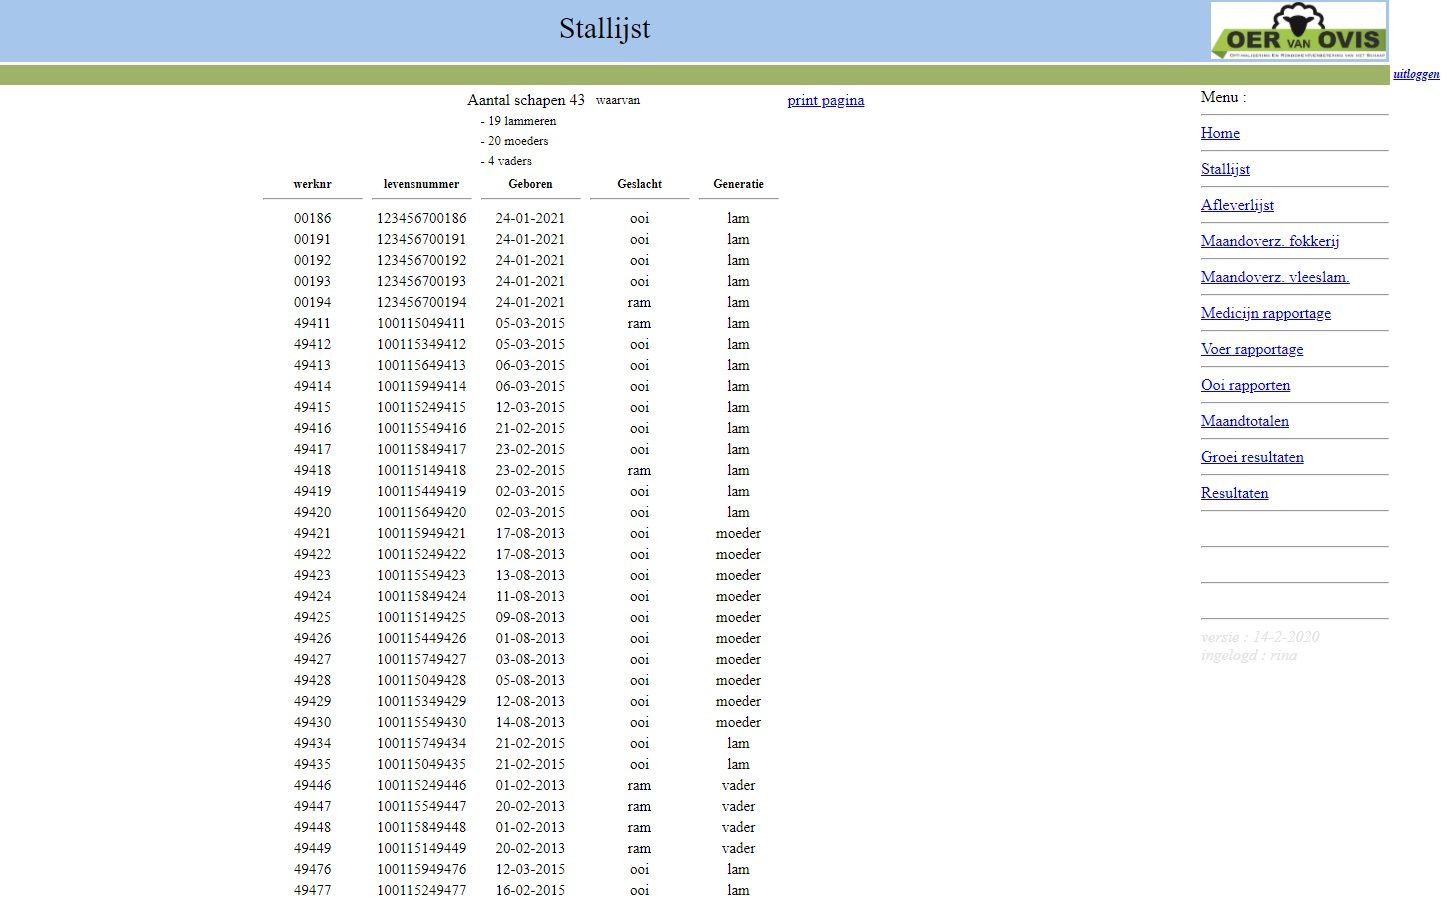This screenshot has height=903, width=1452.
Task: Go to Afleverlijst page
Action: [1237, 205]
